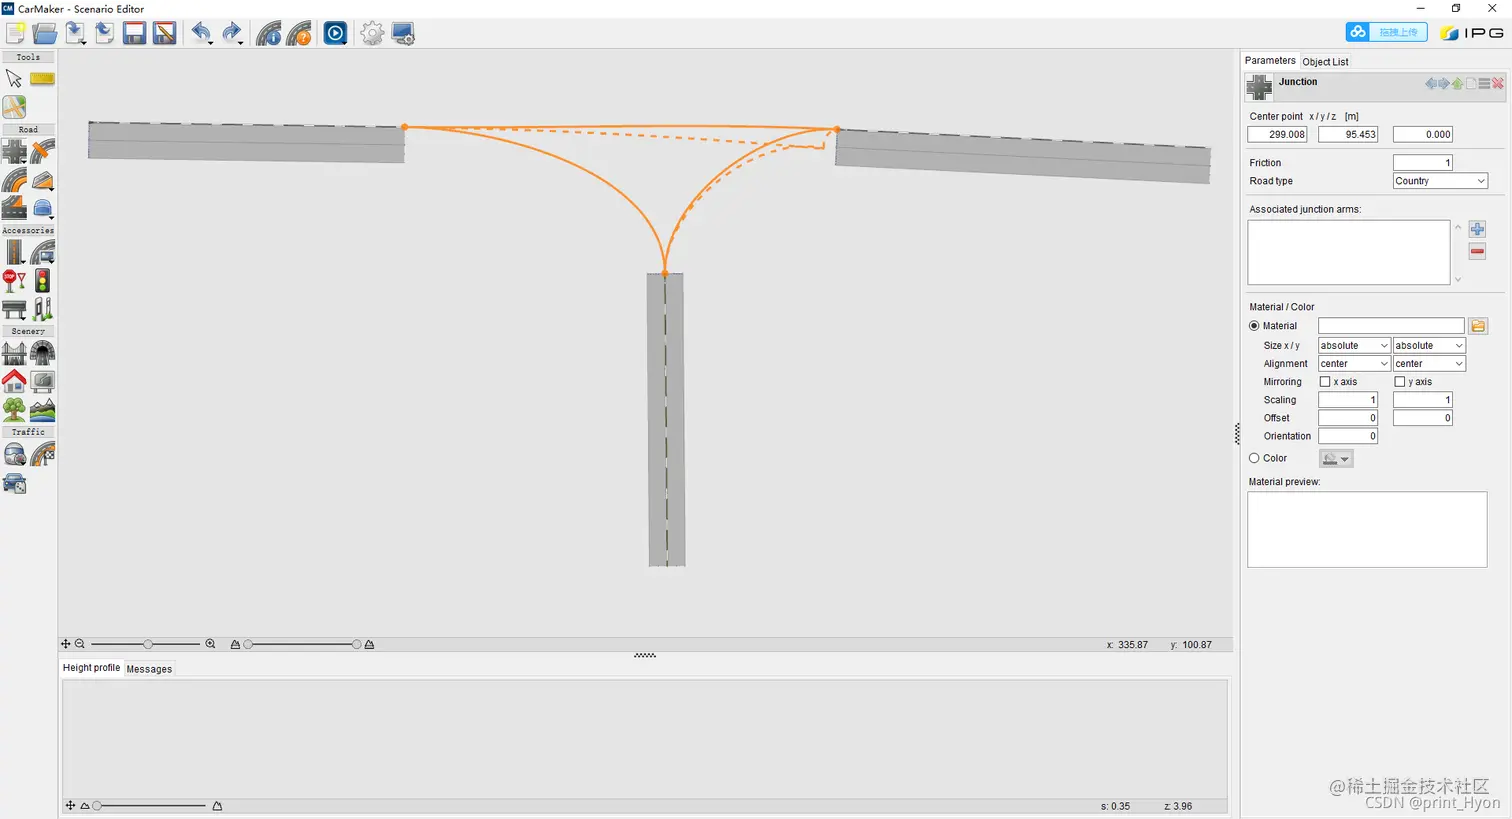Click the blue cloud upload button
Viewport: 1512px width, 819px height.
point(1386,32)
